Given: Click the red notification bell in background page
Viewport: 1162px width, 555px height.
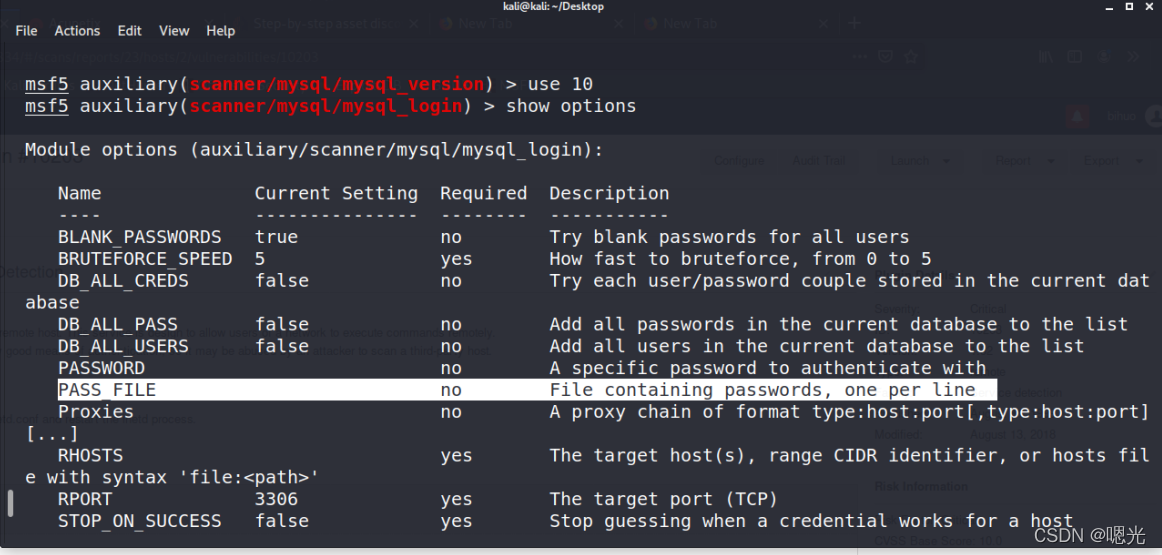Looking at the screenshot, I should 1078,116.
